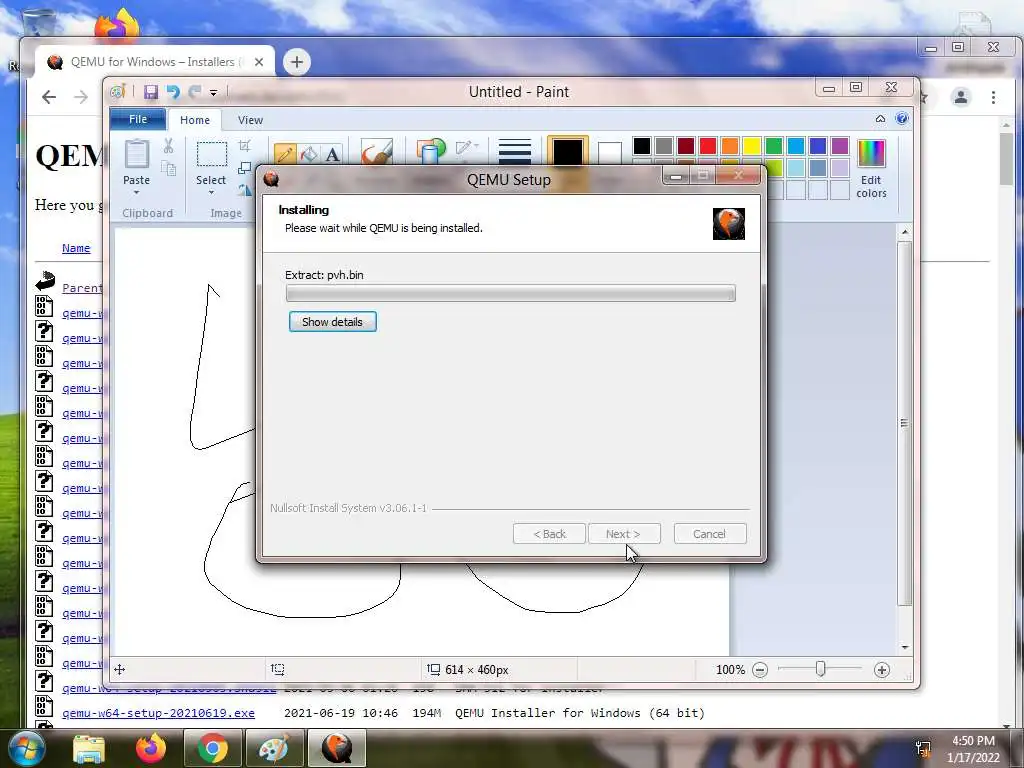The width and height of the screenshot is (1024, 768).
Task: Click the Resize icon in Image group
Action: click(x=245, y=168)
